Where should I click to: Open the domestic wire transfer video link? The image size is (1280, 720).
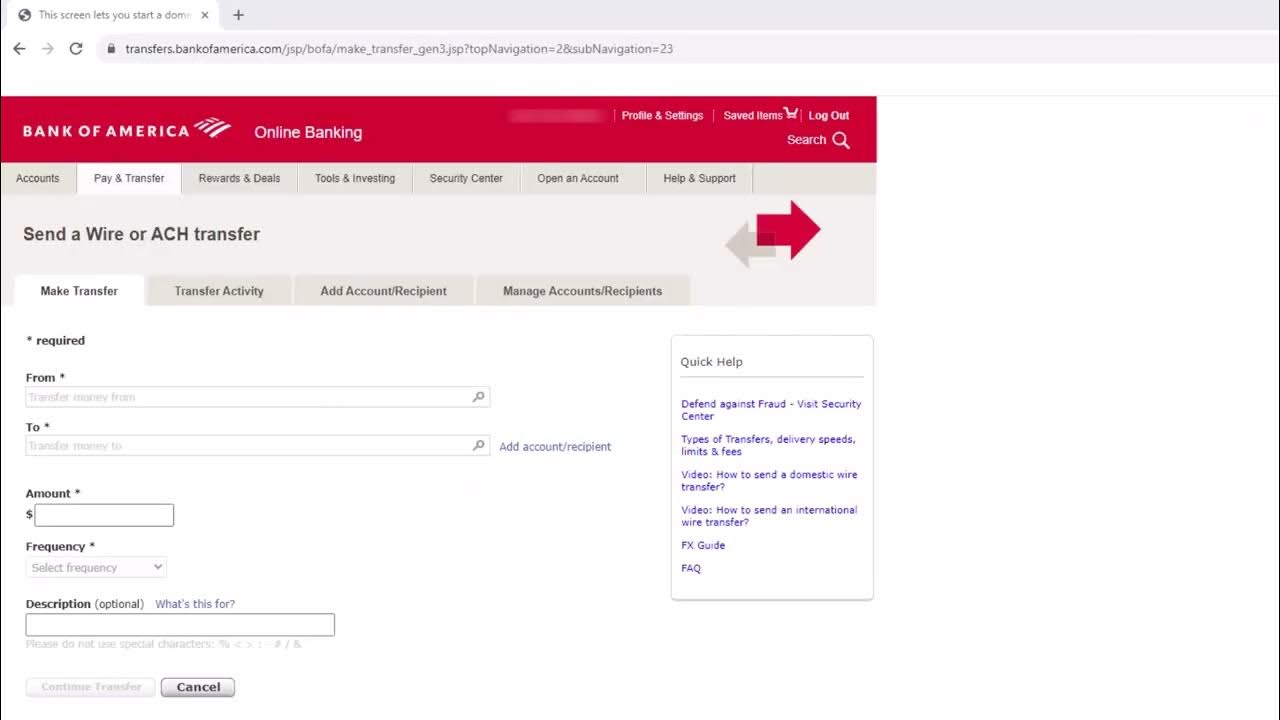pos(769,481)
